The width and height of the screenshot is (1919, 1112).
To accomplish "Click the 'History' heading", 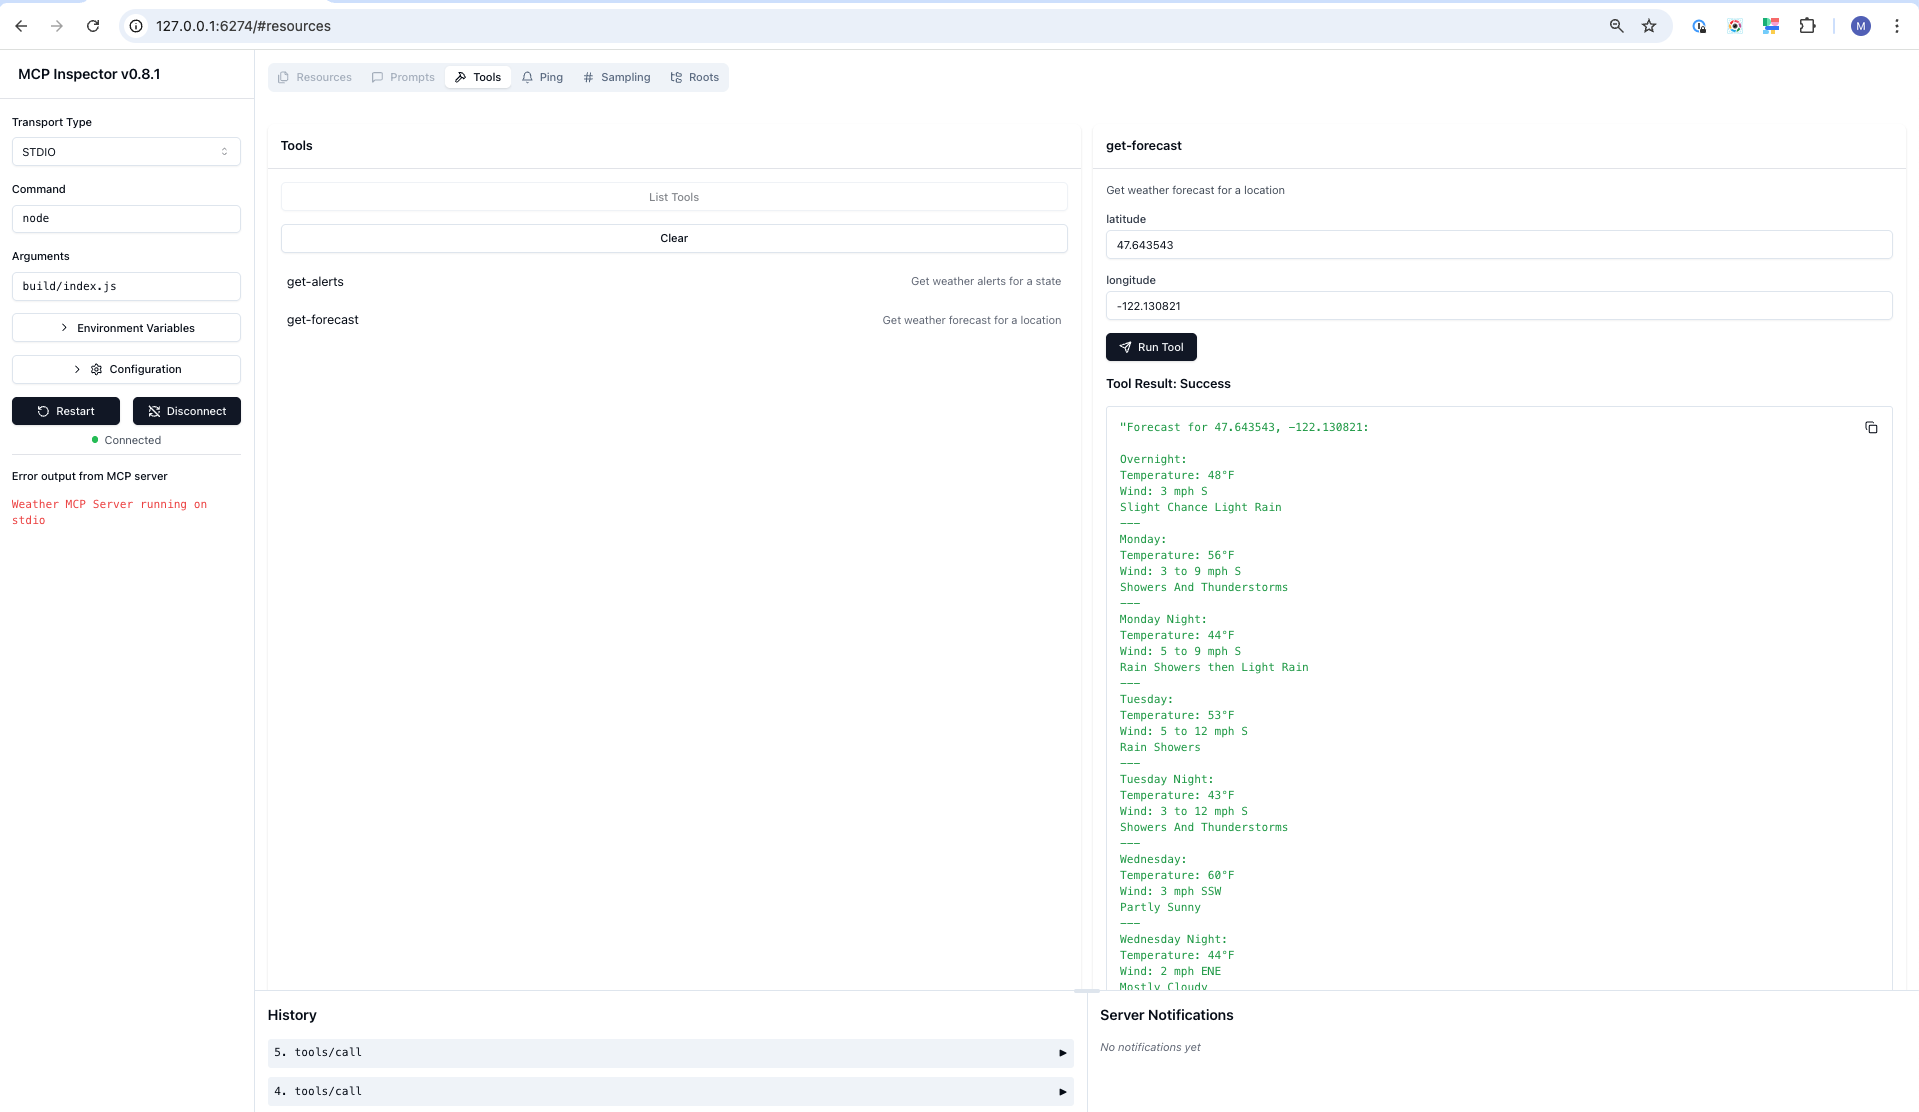I will pos(292,1015).
